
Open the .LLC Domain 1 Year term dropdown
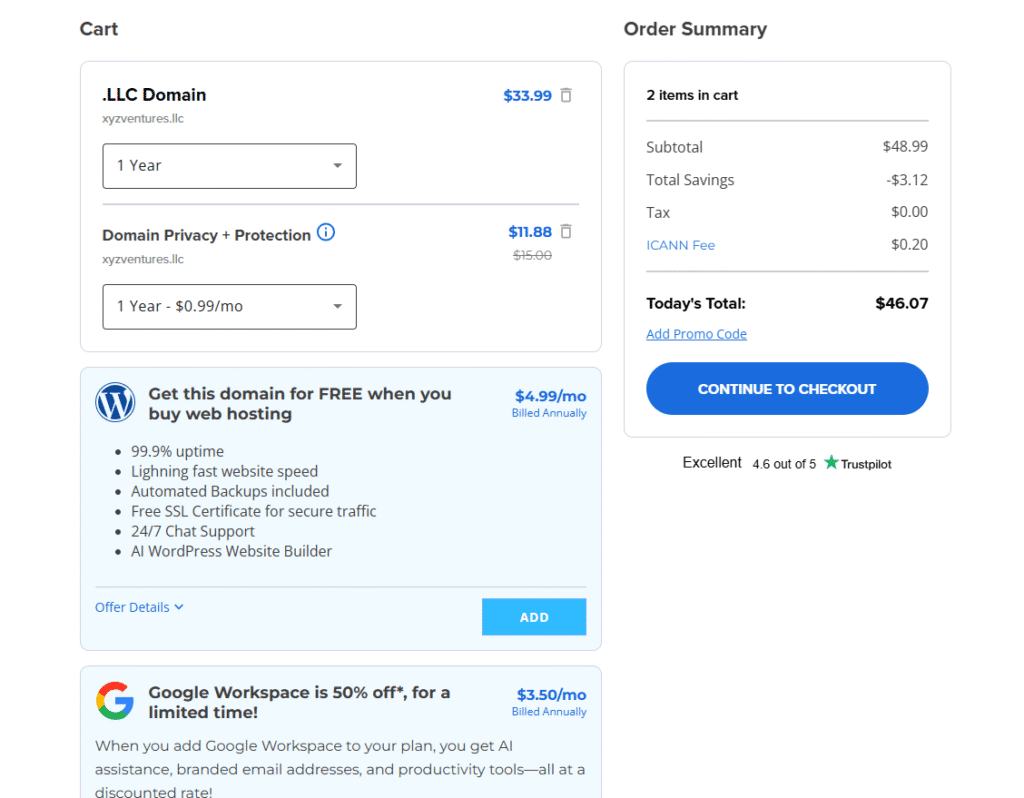[229, 166]
